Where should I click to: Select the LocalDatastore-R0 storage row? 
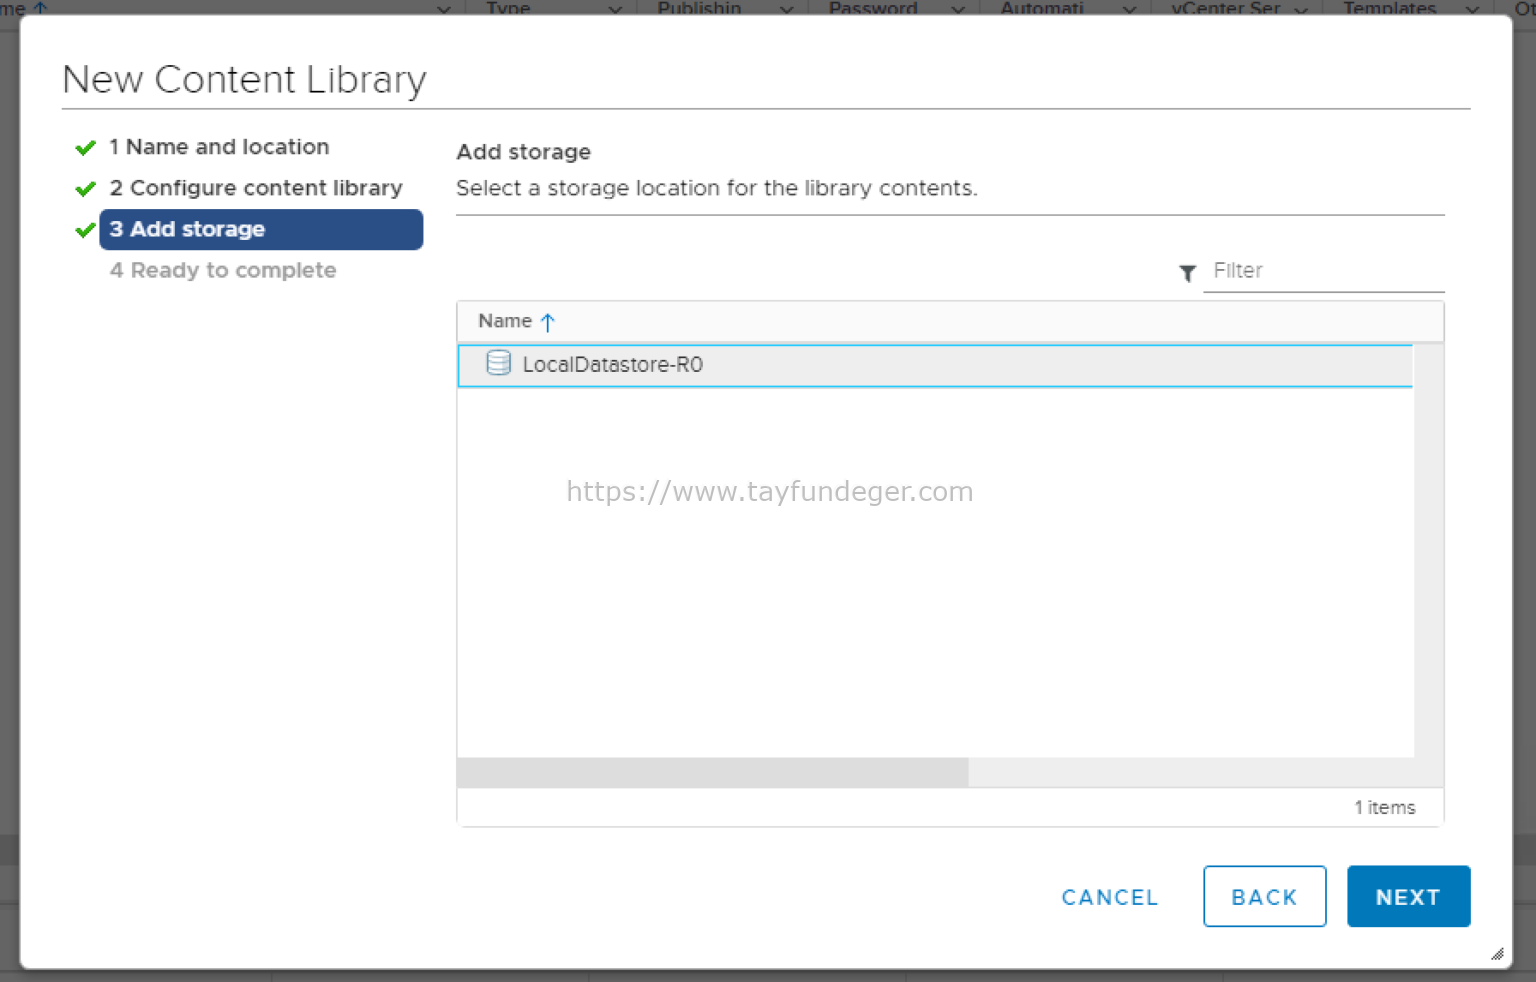click(934, 365)
